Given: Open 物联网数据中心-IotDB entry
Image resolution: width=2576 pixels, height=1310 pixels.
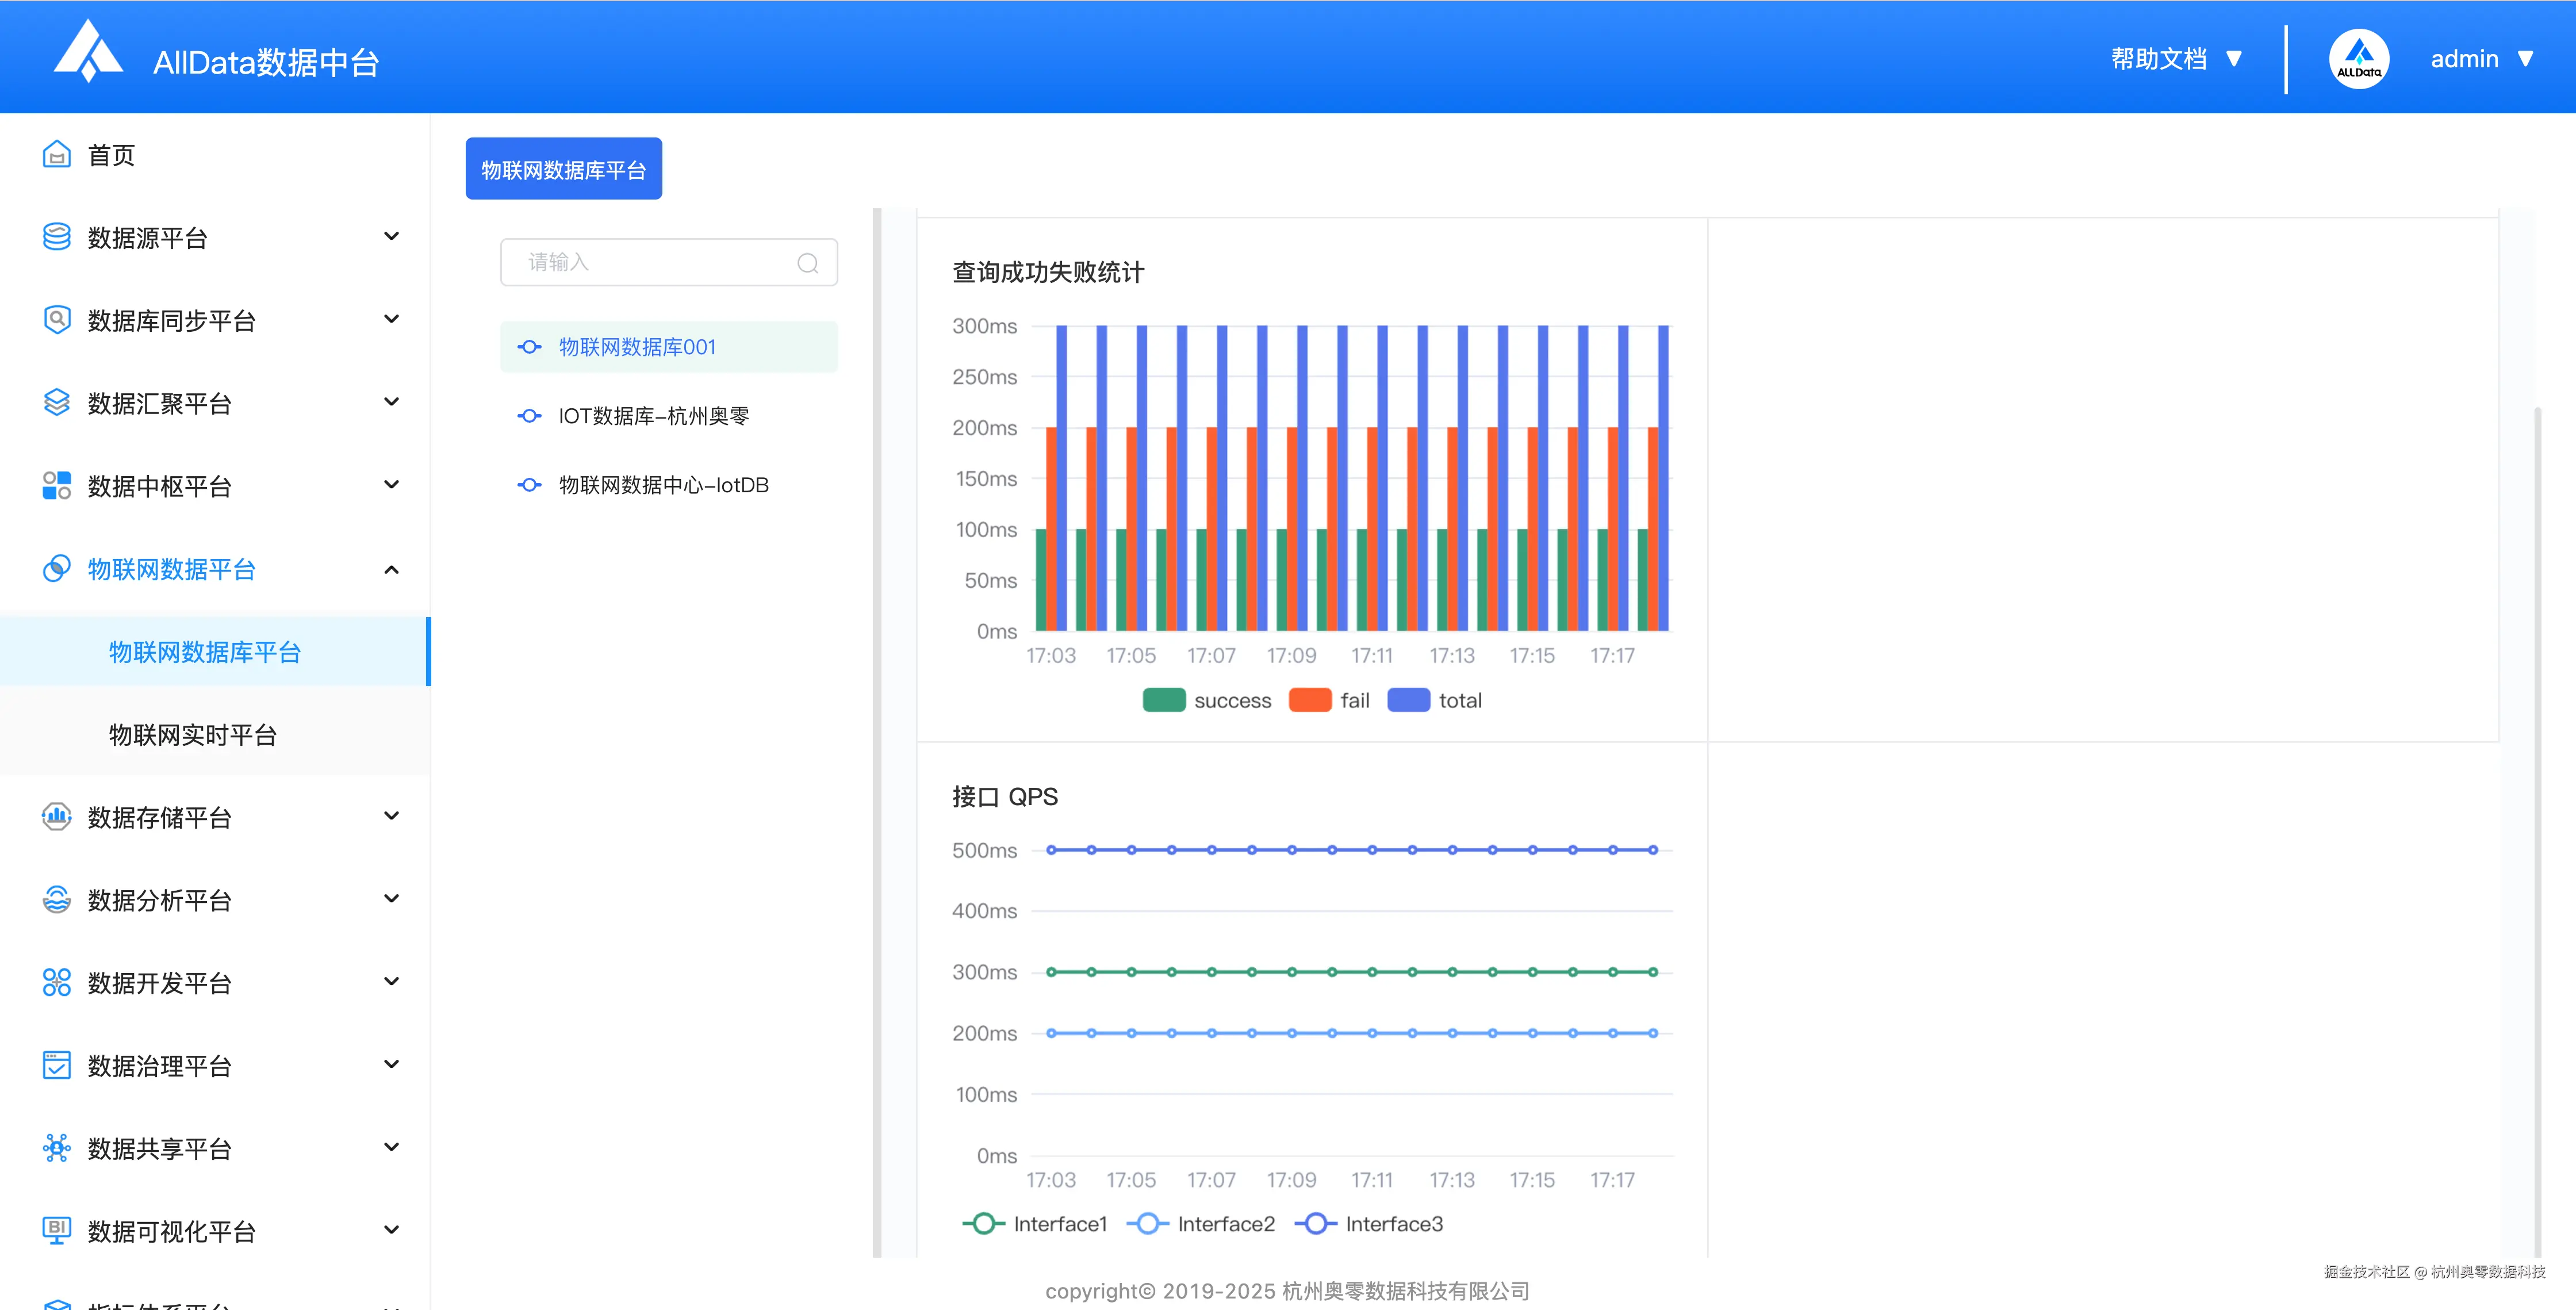Looking at the screenshot, I should tap(663, 485).
